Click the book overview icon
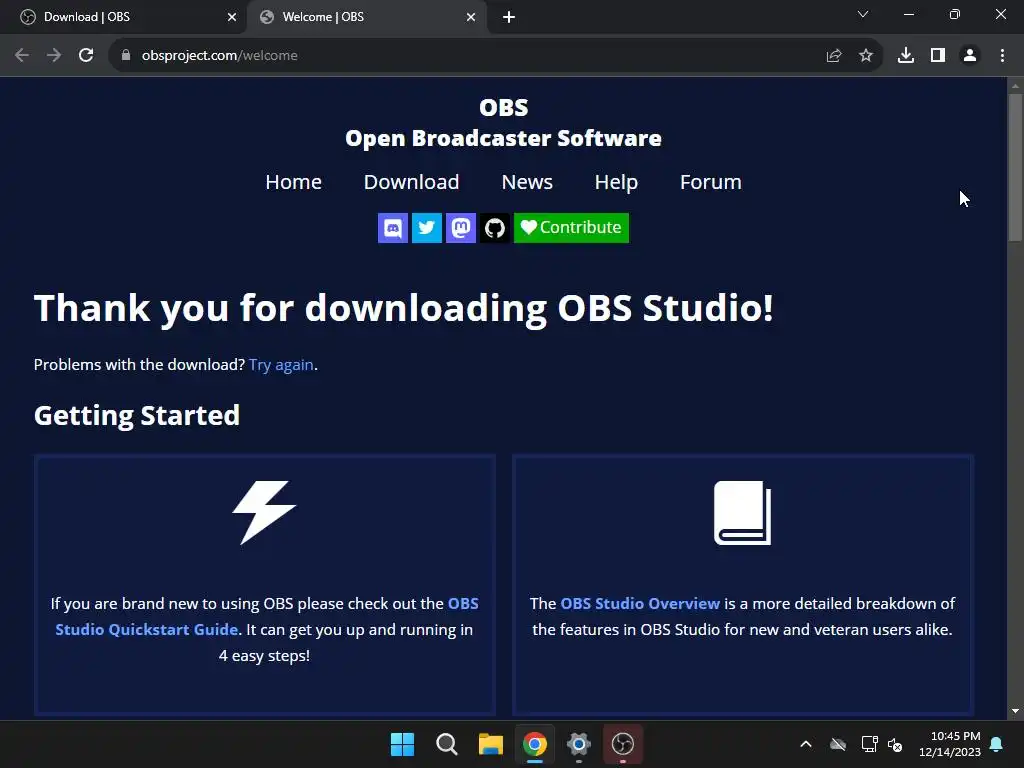Screen dimensions: 1024x768 [743, 513]
